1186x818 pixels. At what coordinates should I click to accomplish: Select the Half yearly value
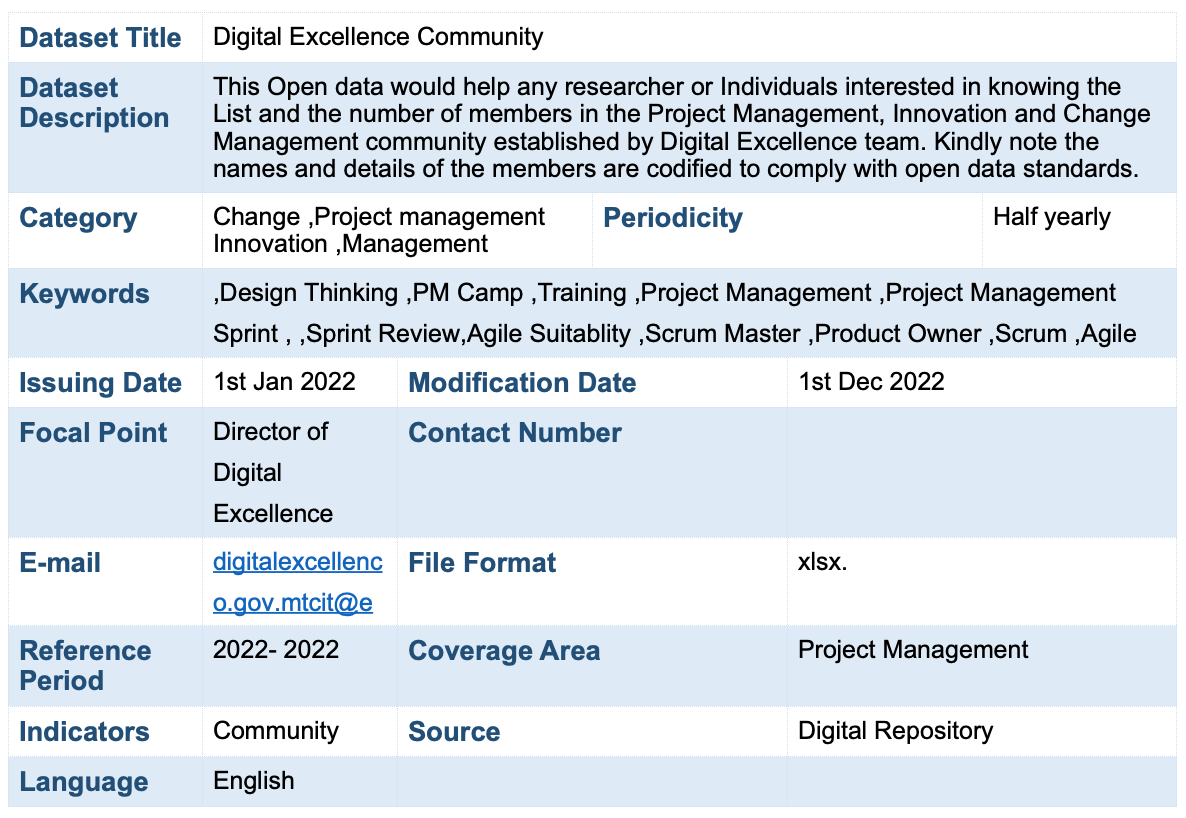[1051, 217]
